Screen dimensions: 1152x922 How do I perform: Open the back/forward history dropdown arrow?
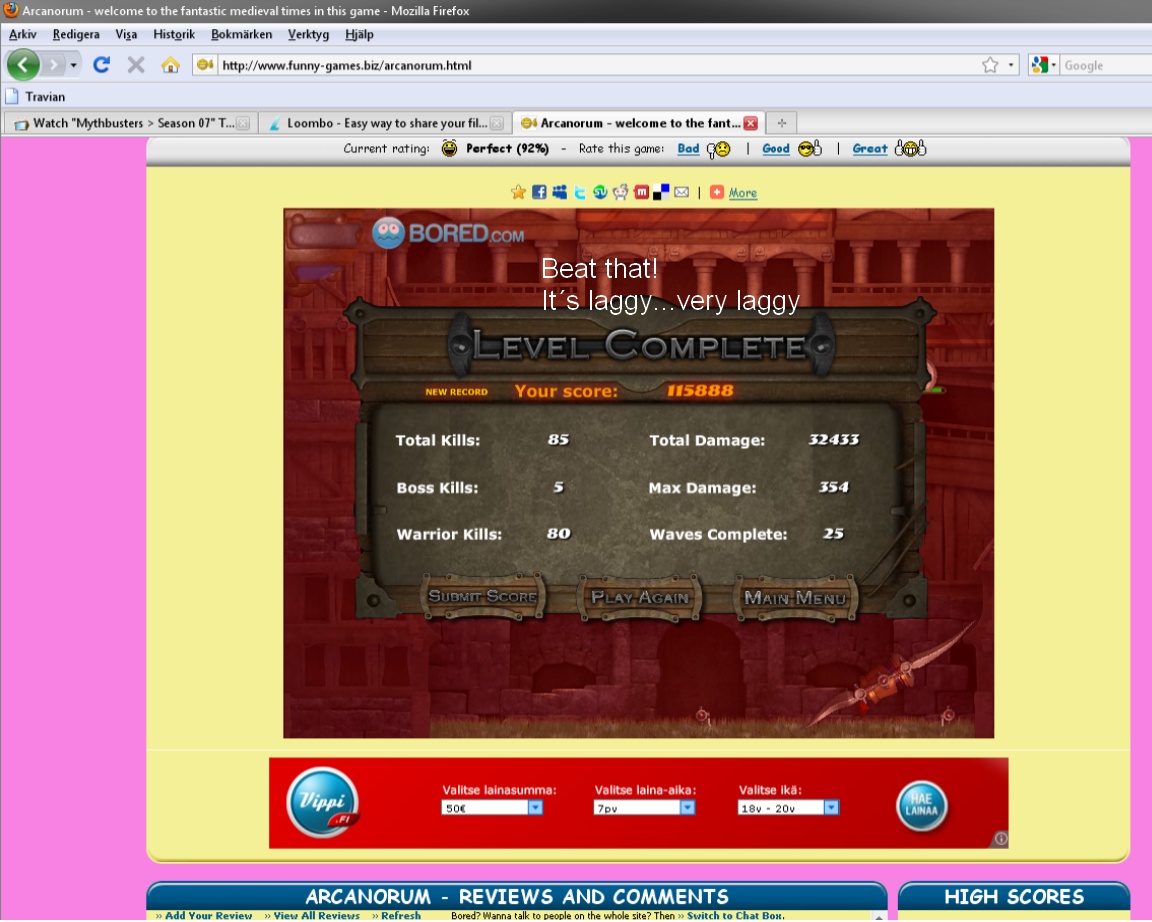click(73, 65)
